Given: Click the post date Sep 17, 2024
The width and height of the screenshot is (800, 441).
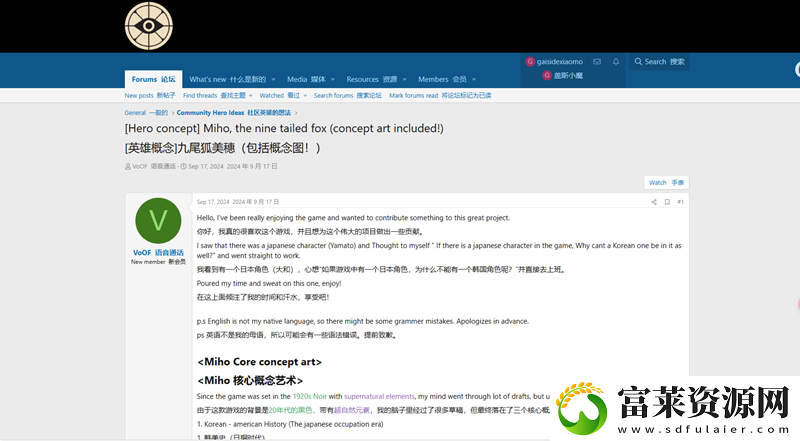Looking at the screenshot, I should 238,202.
